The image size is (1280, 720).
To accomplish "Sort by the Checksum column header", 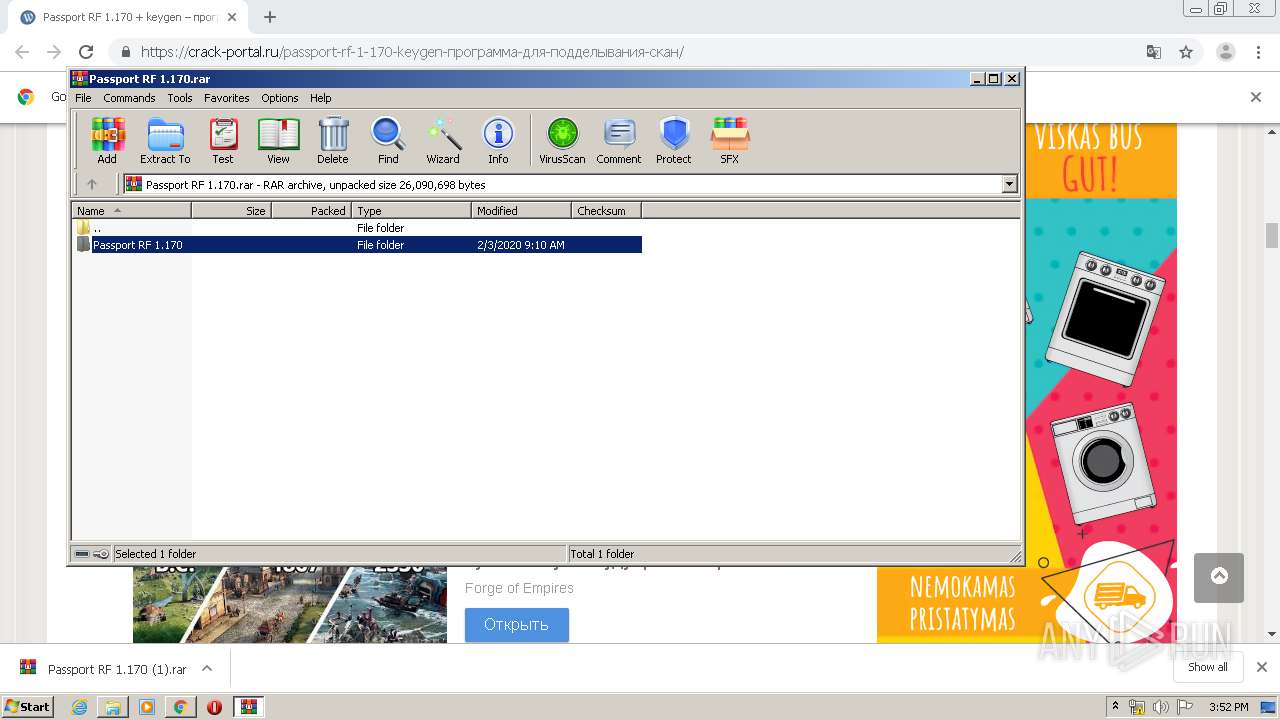I will click(606, 210).
